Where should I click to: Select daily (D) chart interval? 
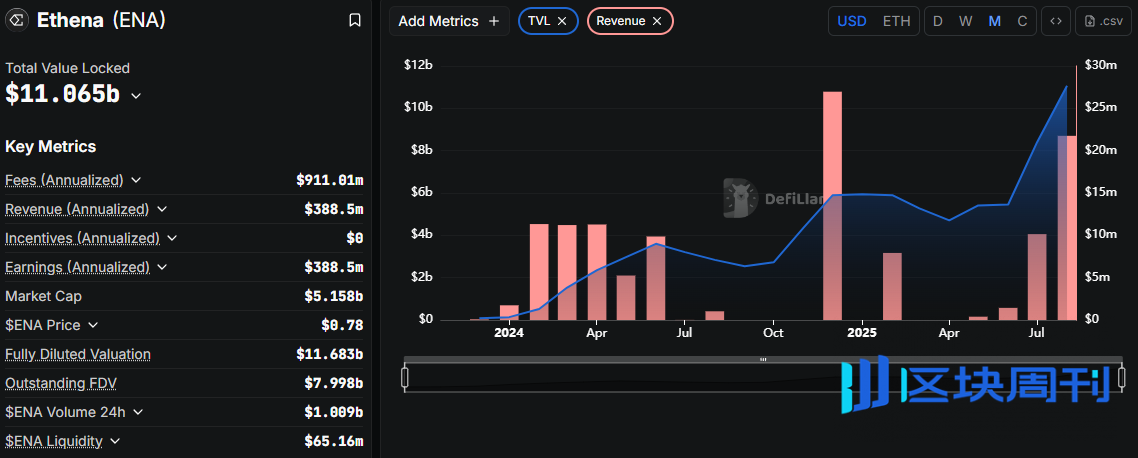point(938,21)
